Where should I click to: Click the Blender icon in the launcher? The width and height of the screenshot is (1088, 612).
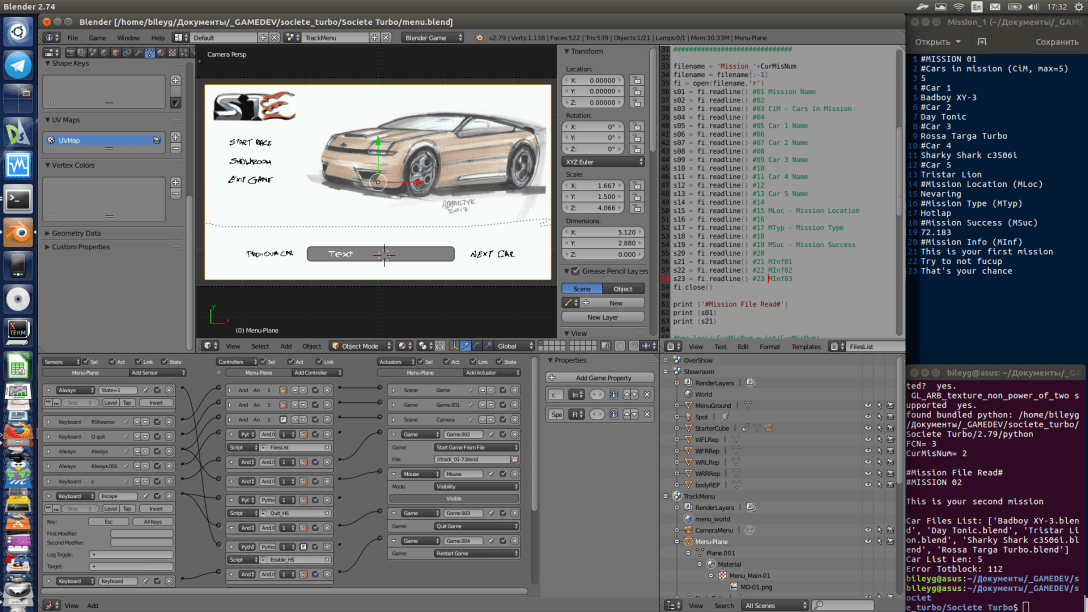pos(17,232)
